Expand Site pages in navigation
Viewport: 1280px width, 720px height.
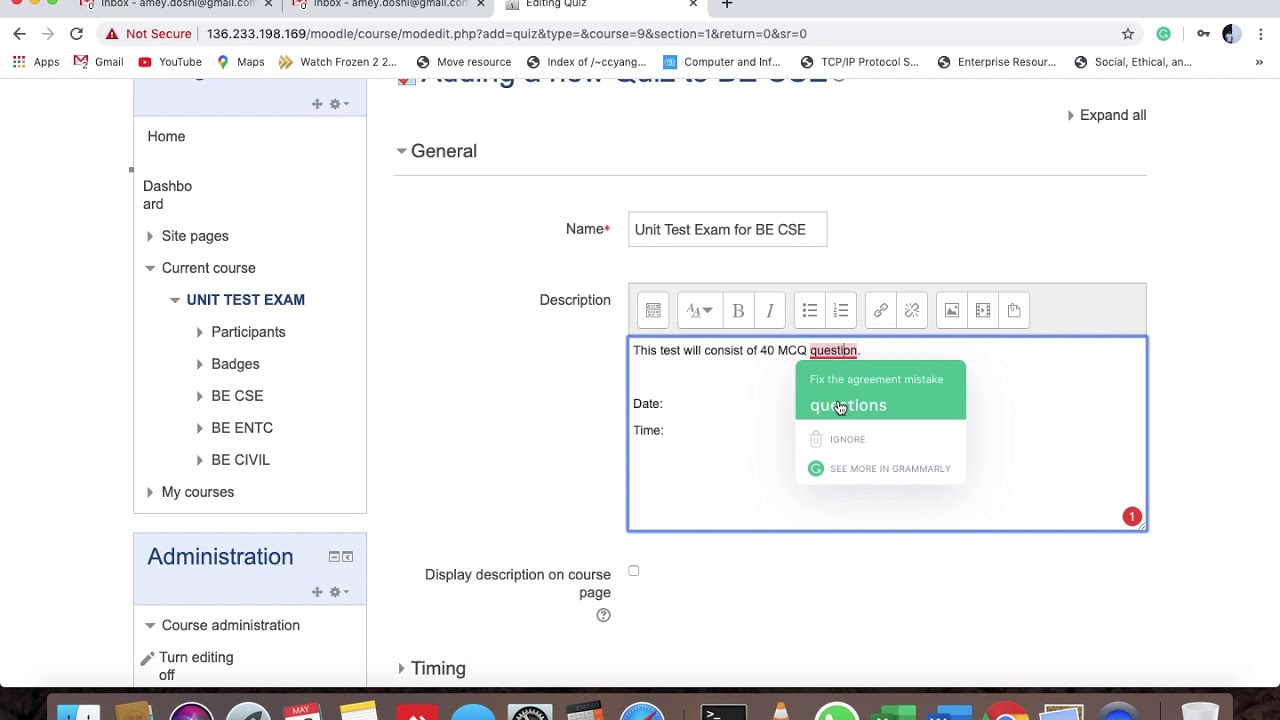tap(150, 236)
